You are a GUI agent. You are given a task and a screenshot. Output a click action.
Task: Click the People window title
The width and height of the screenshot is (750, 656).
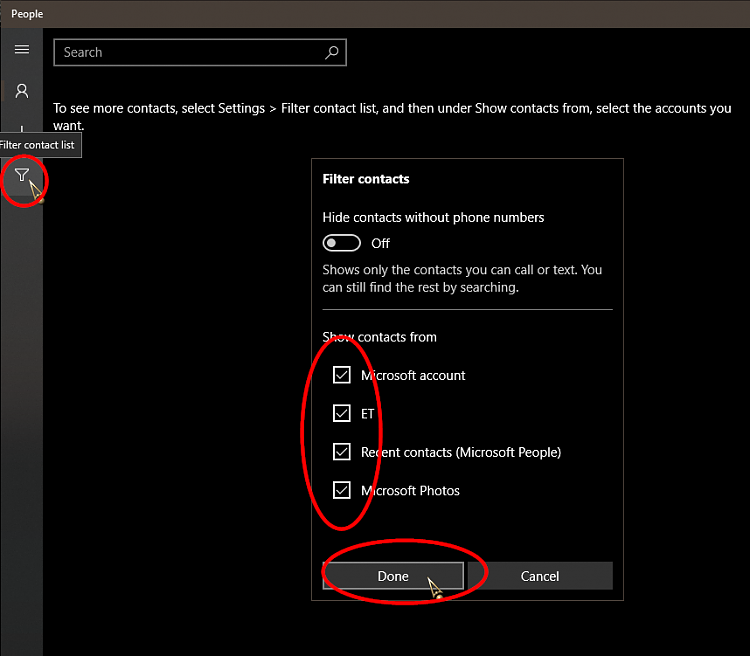(x=27, y=14)
